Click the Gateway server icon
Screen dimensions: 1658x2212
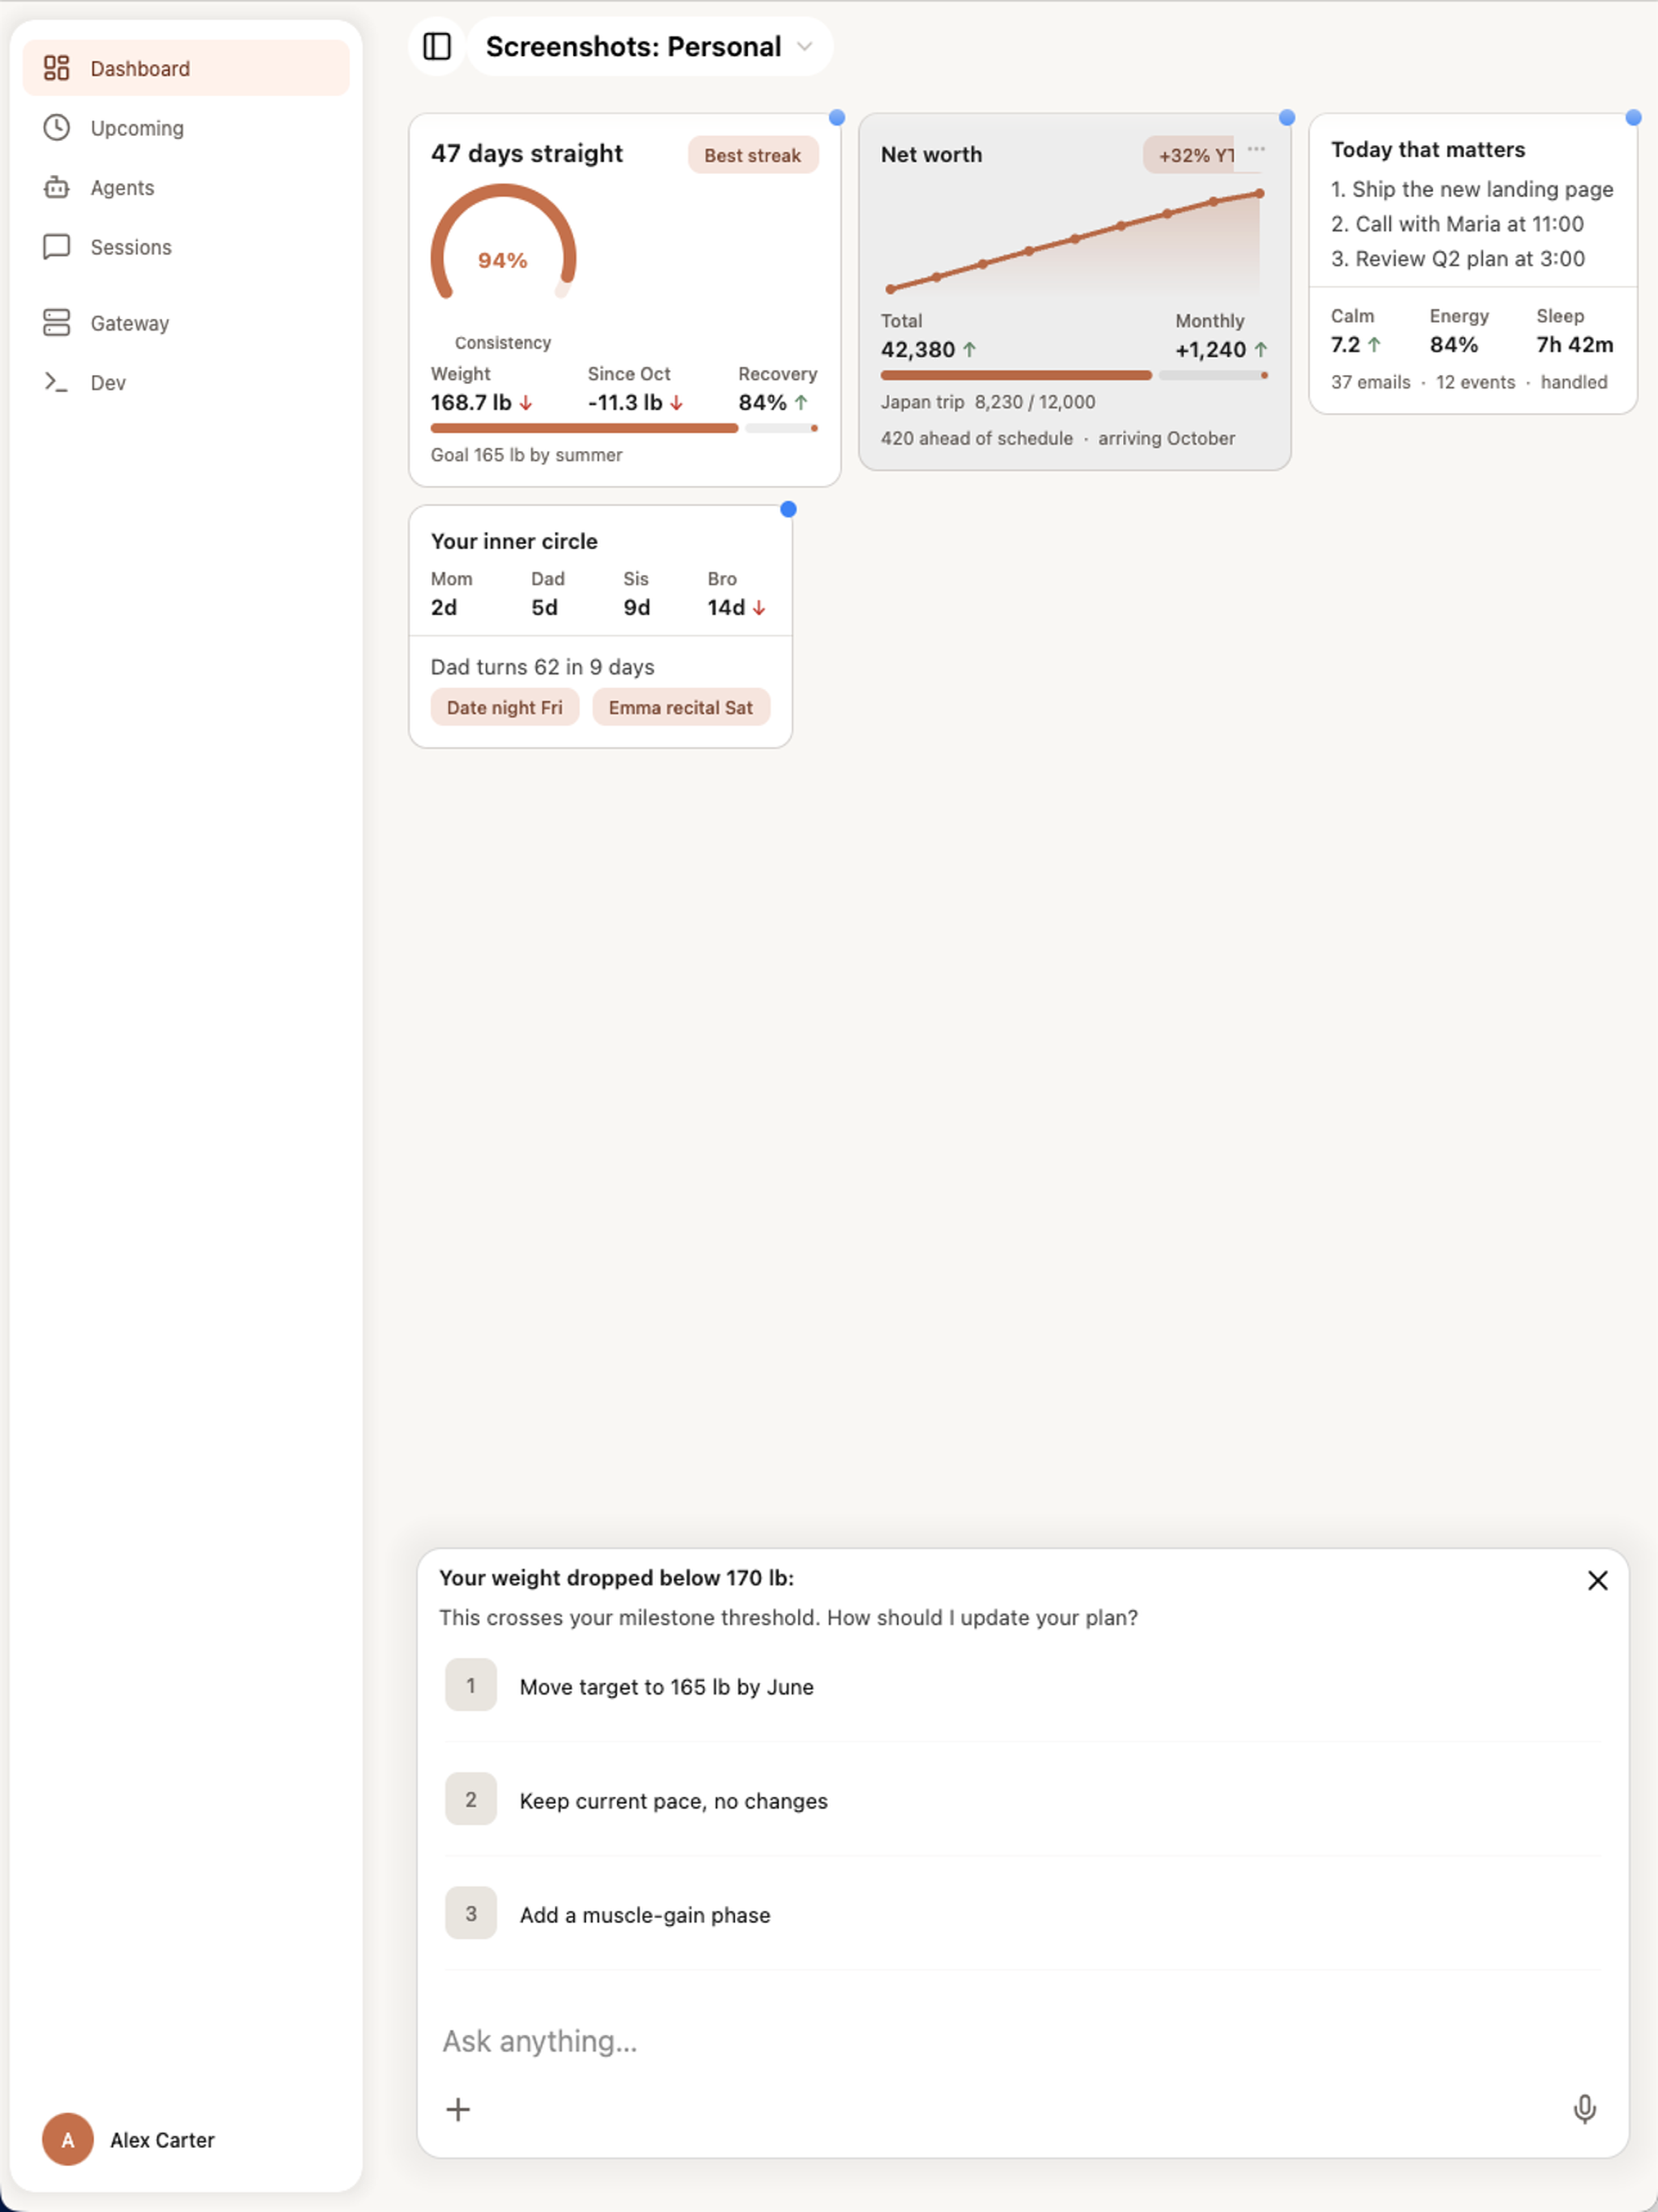(57, 323)
